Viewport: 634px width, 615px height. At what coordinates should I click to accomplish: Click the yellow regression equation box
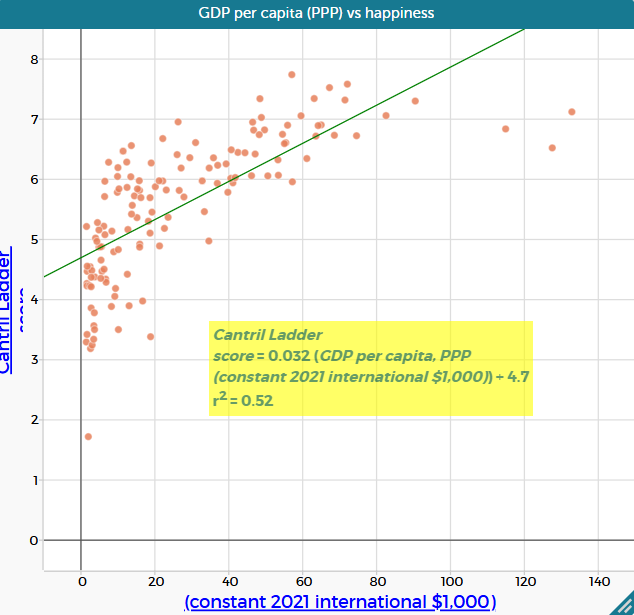pyautogui.click(x=371, y=368)
